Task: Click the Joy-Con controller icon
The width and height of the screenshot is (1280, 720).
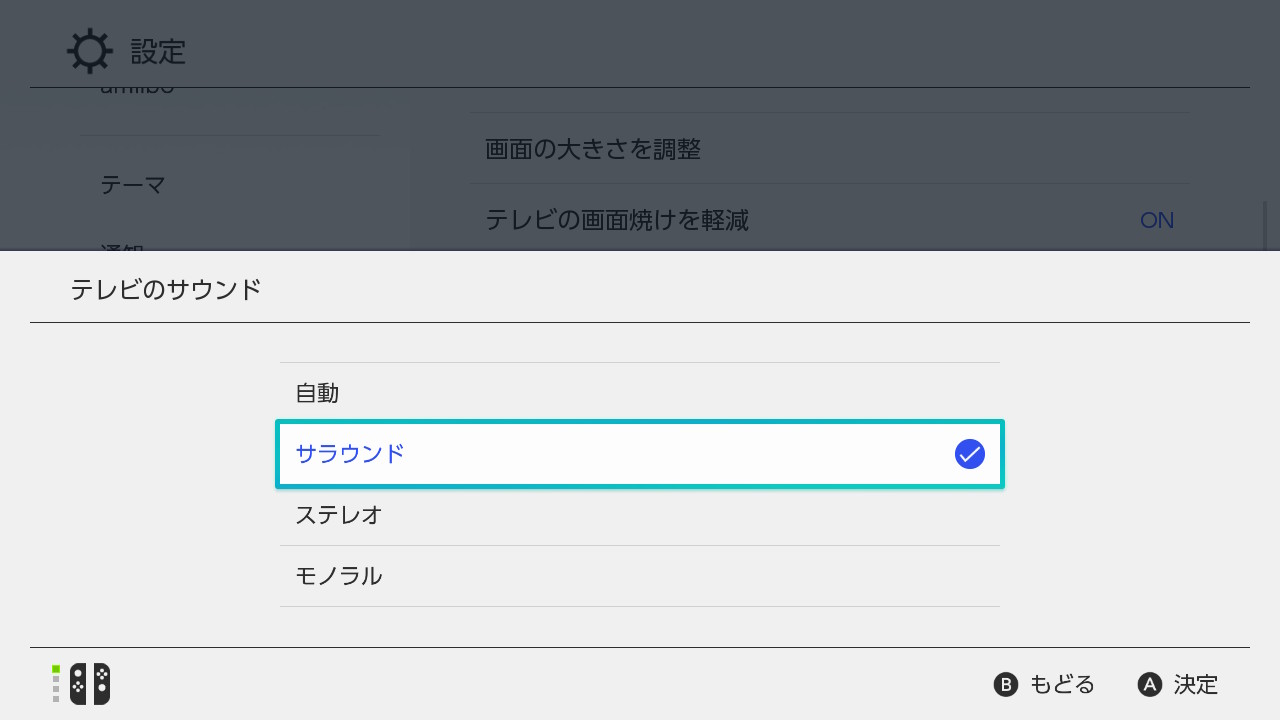Action: point(90,684)
